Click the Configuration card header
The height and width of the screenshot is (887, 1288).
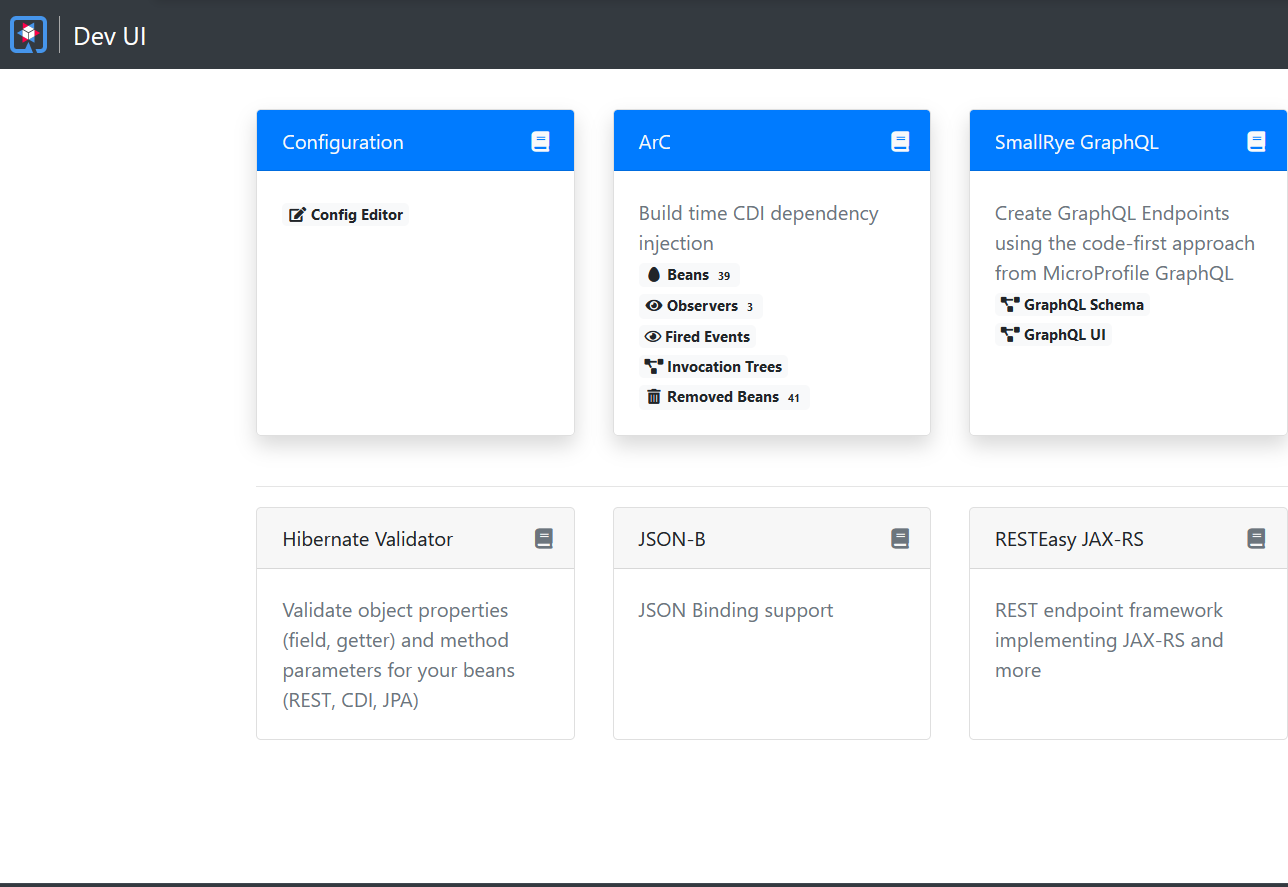pos(415,141)
